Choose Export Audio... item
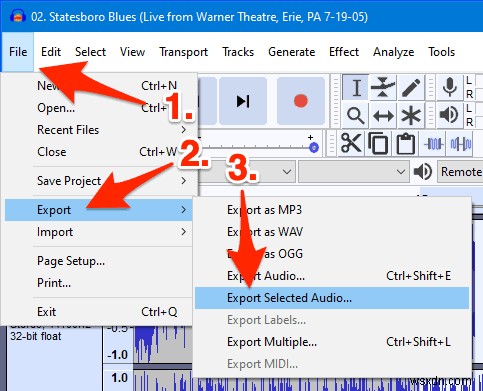Screen dimensions: 483x391 point(332,276)
